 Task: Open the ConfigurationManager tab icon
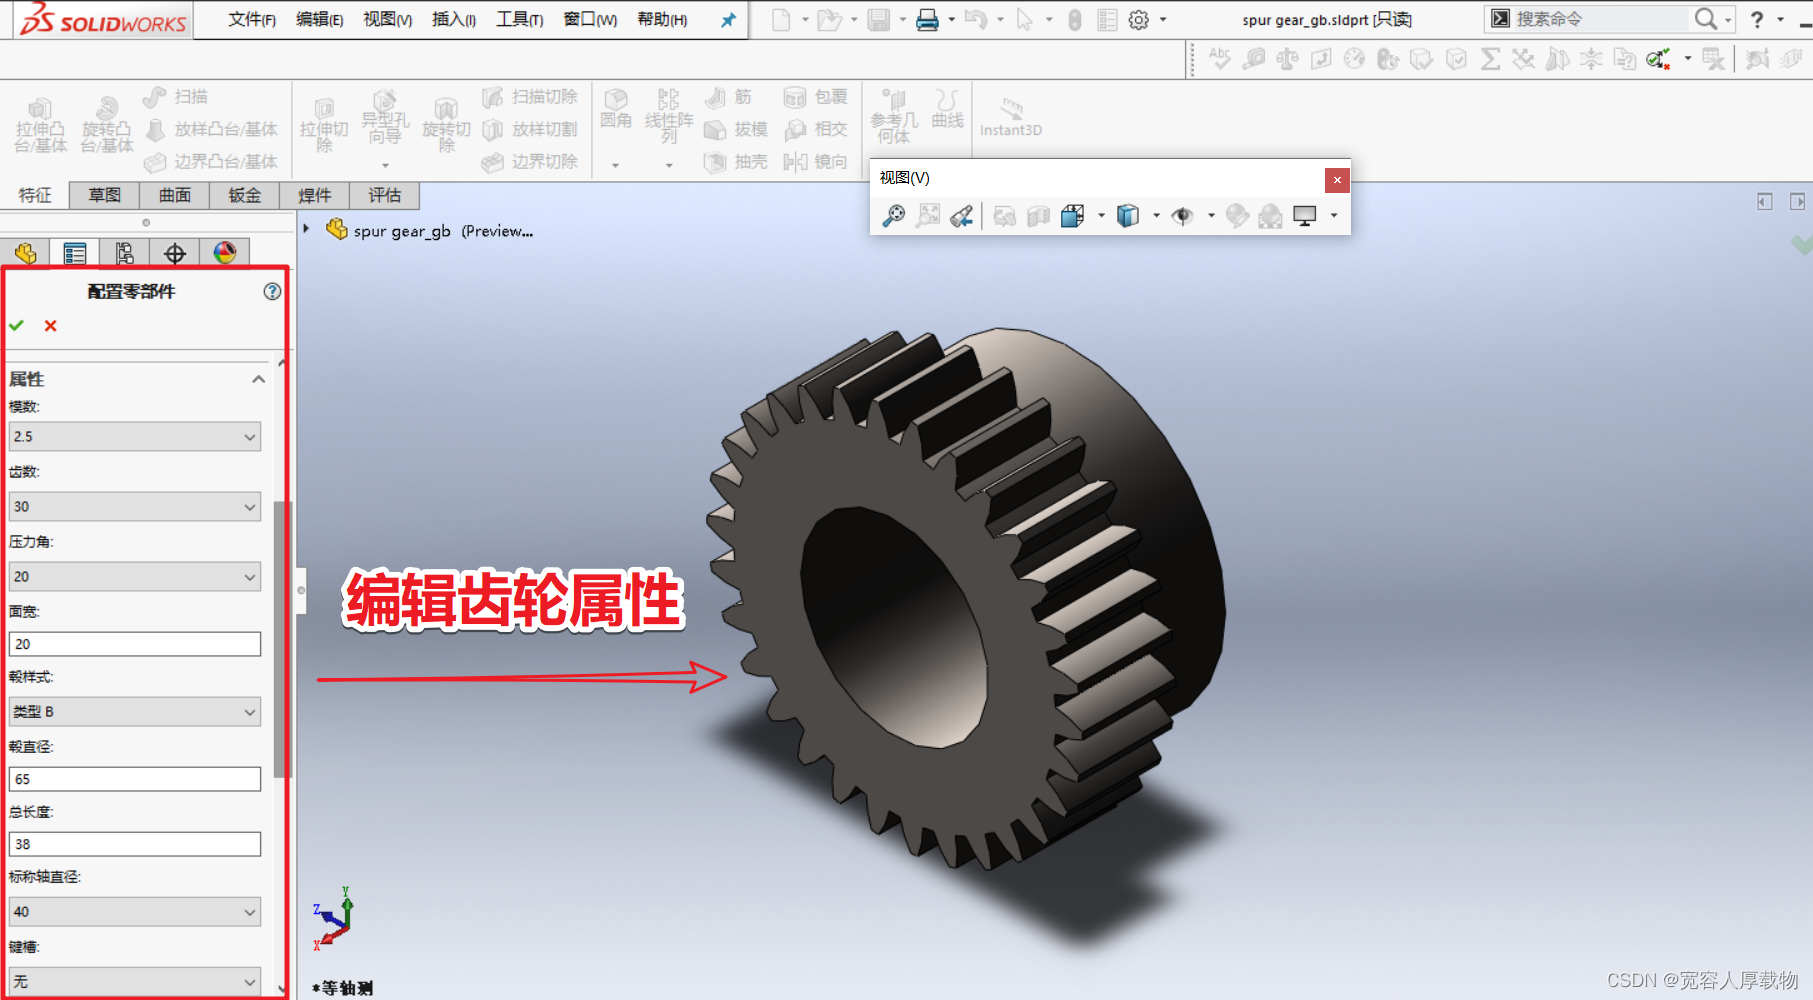pyautogui.click(x=125, y=253)
